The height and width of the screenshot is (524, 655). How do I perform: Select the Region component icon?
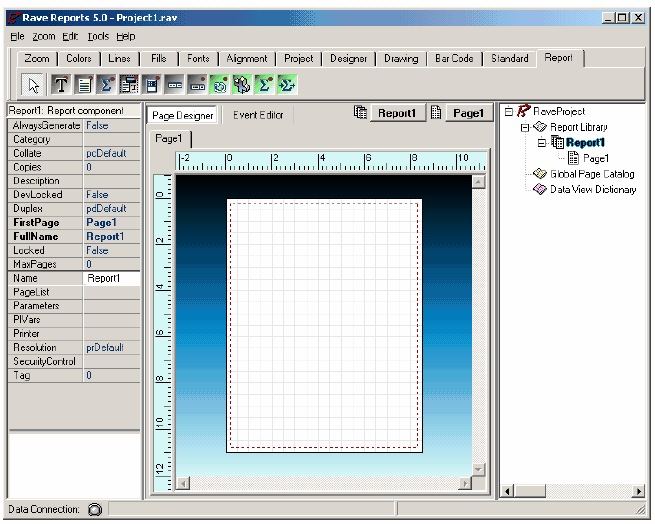pyautogui.click(x=150, y=84)
